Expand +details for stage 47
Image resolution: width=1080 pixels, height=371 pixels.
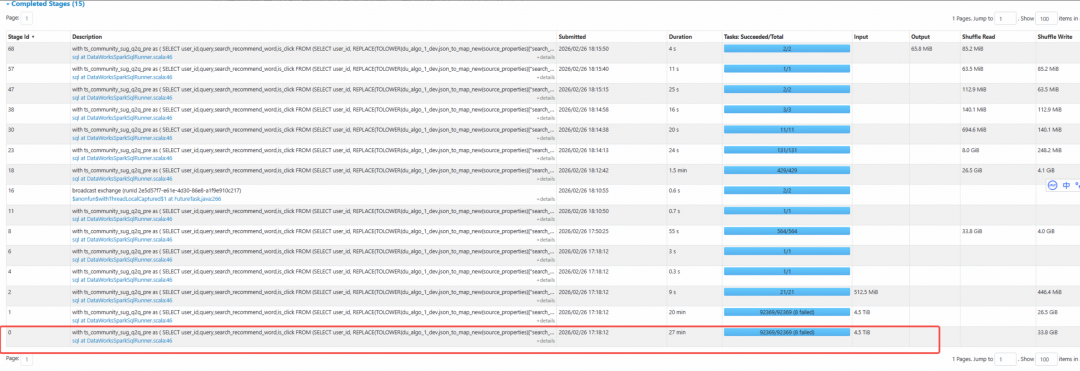[x=546, y=98]
